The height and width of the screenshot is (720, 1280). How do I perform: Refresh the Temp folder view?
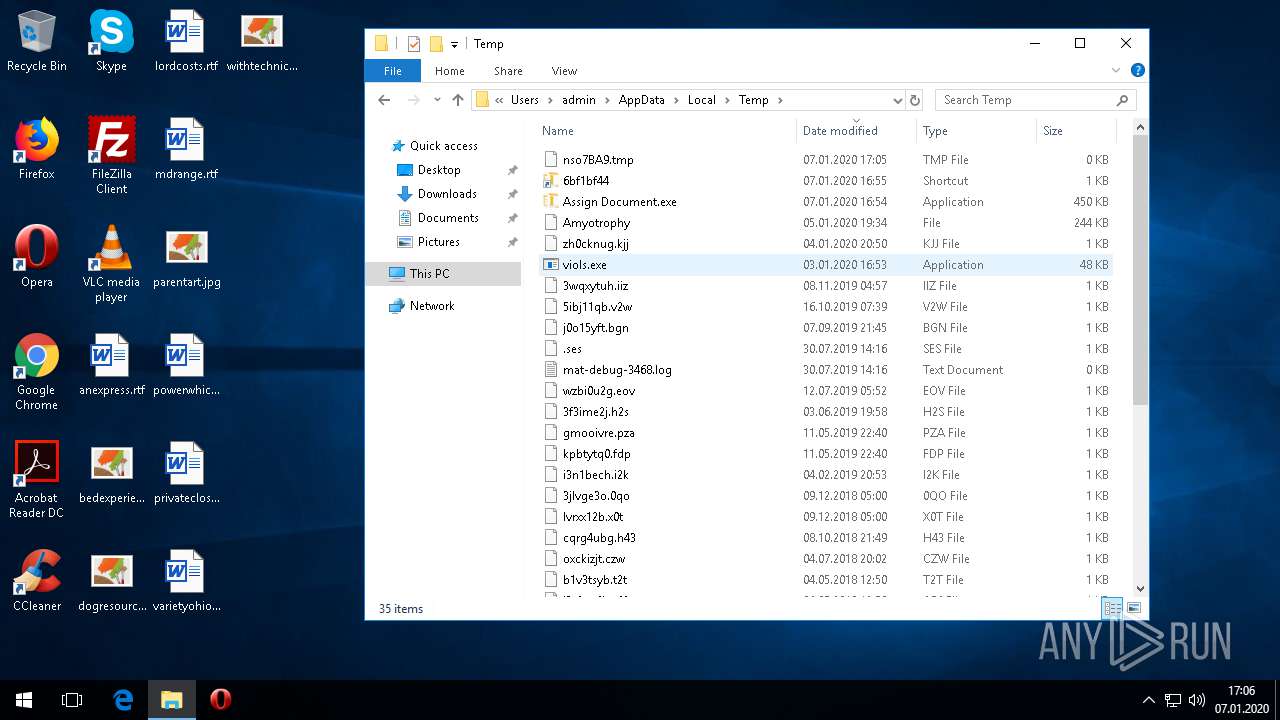coord(914,100)
